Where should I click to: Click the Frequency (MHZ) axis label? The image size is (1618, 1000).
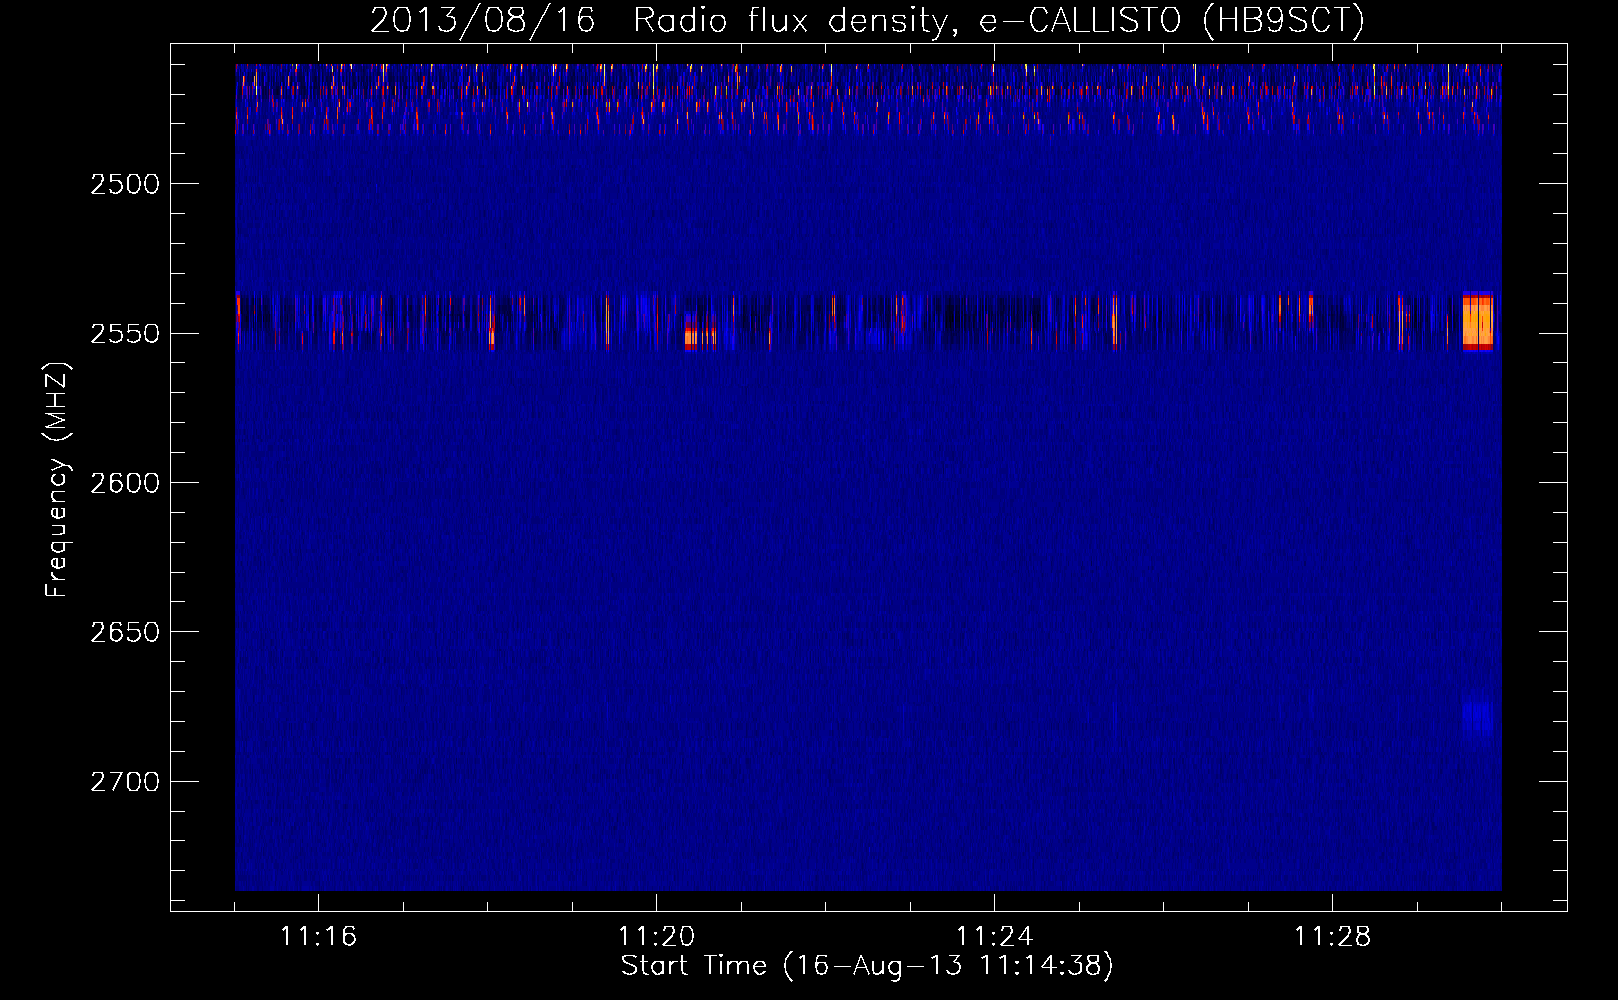57,481
